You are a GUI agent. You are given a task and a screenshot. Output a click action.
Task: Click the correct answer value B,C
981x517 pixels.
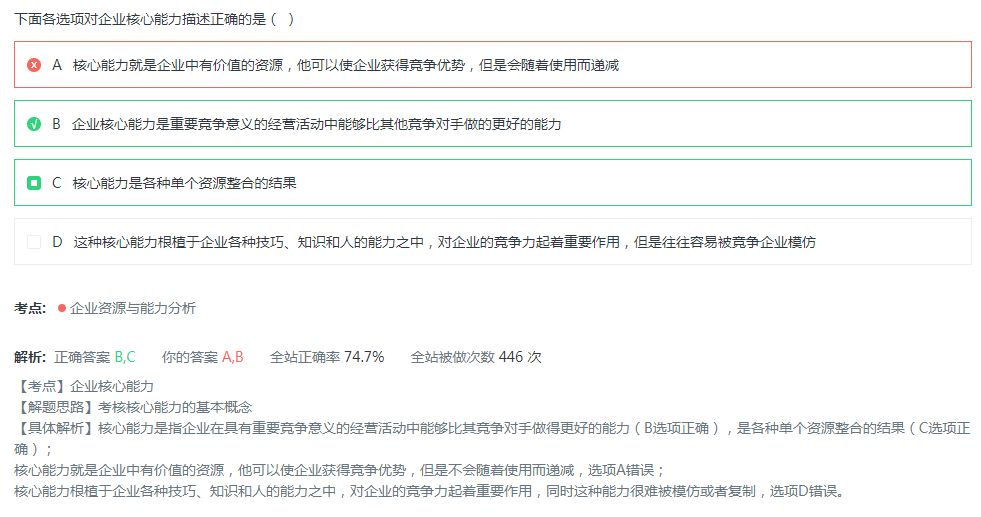(x=125, y=357)
